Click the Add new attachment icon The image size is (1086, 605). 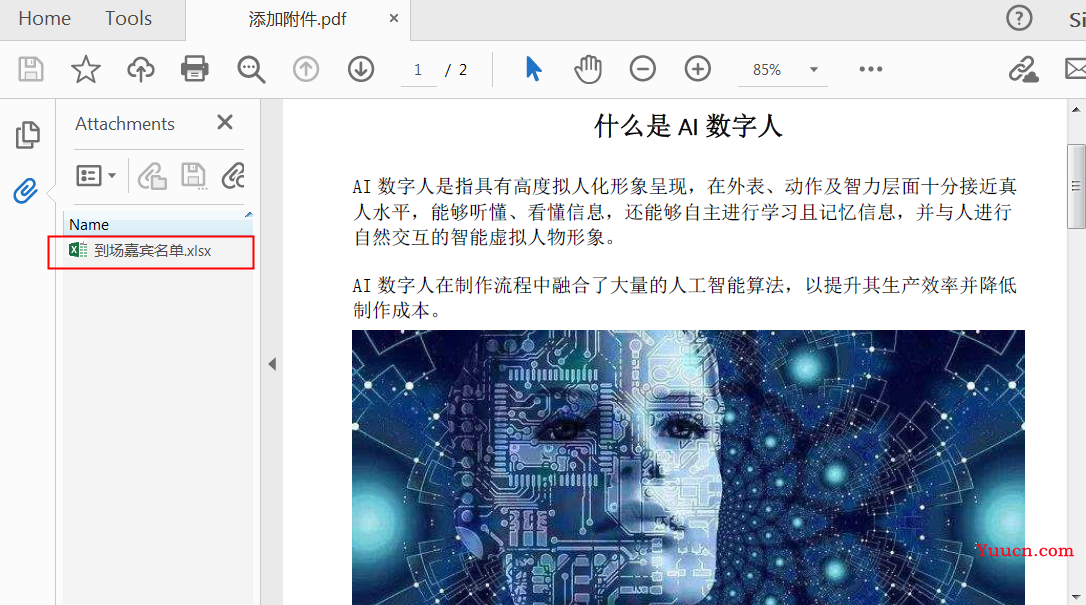click(x=233, y=176)
